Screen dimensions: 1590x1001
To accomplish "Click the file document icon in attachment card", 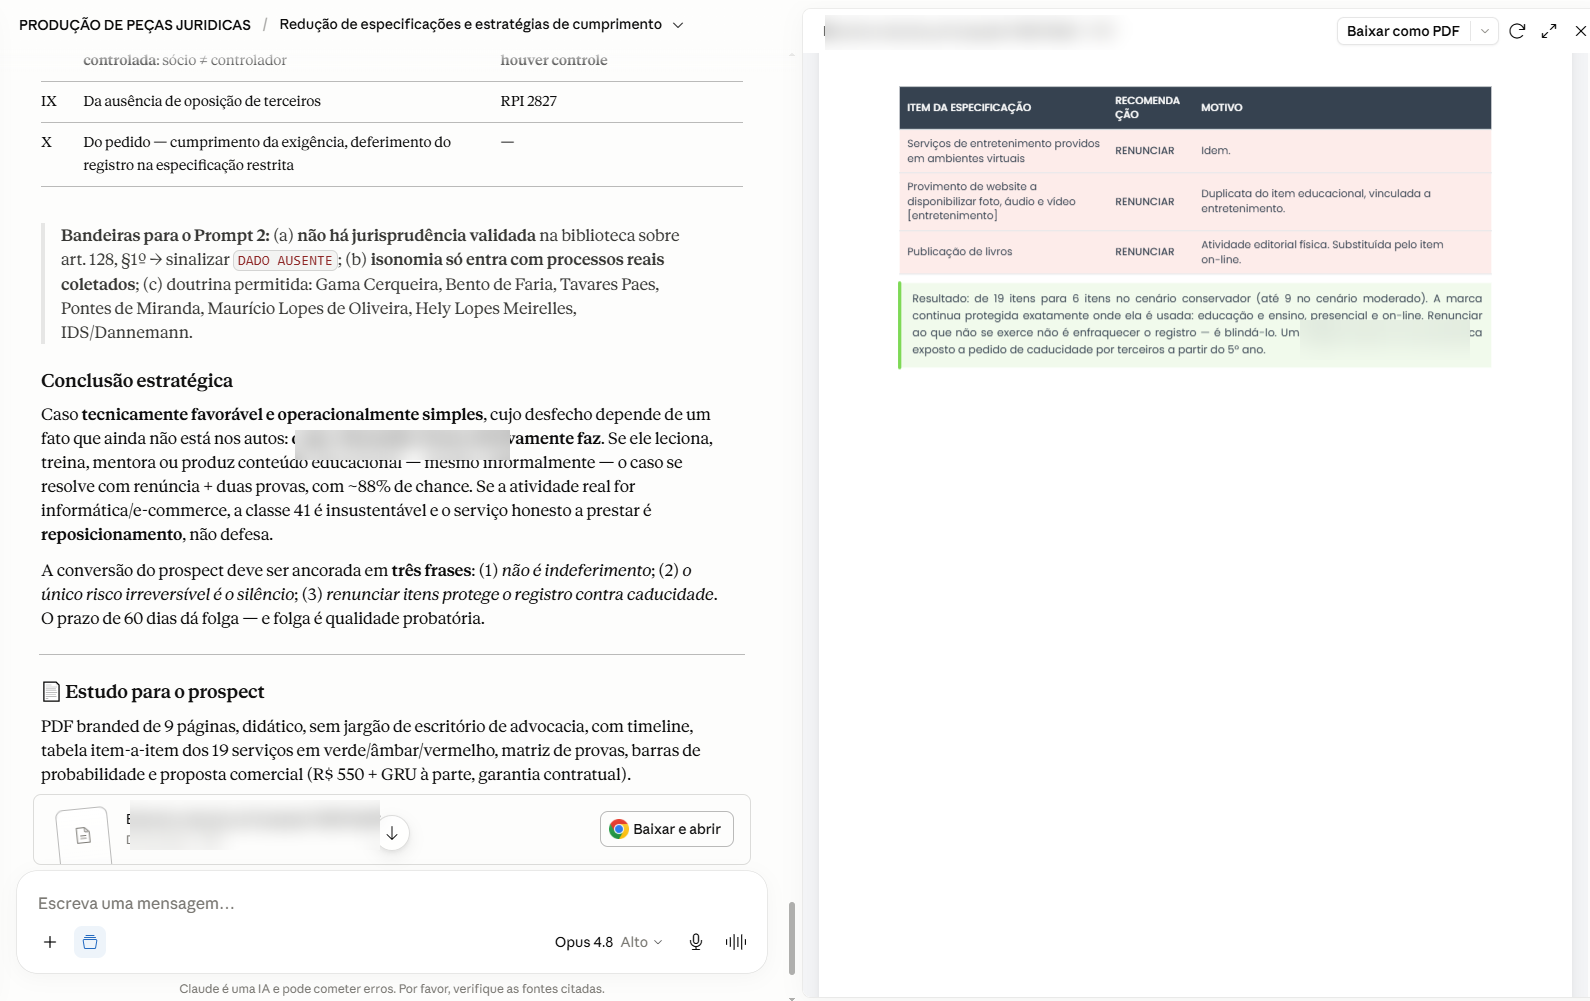I will tap(83, 835).
